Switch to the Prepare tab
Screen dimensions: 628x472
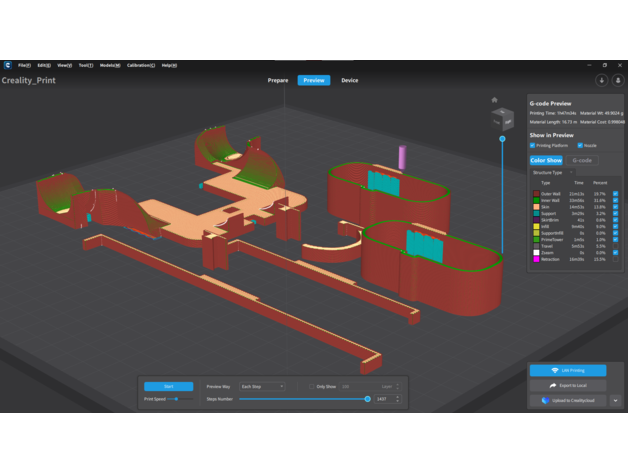tap(278, 80)
